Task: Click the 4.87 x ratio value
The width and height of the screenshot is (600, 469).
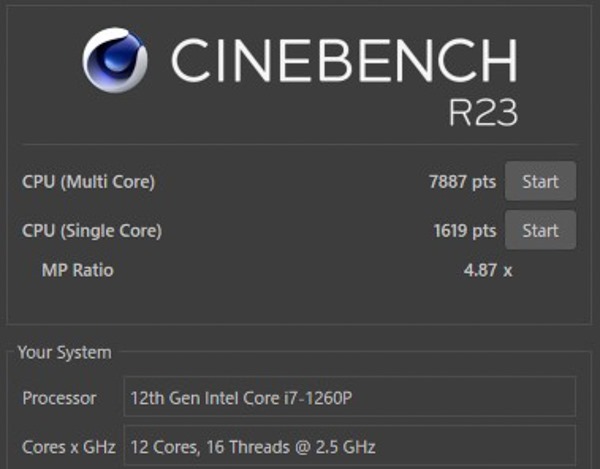Action: [488, 270]
